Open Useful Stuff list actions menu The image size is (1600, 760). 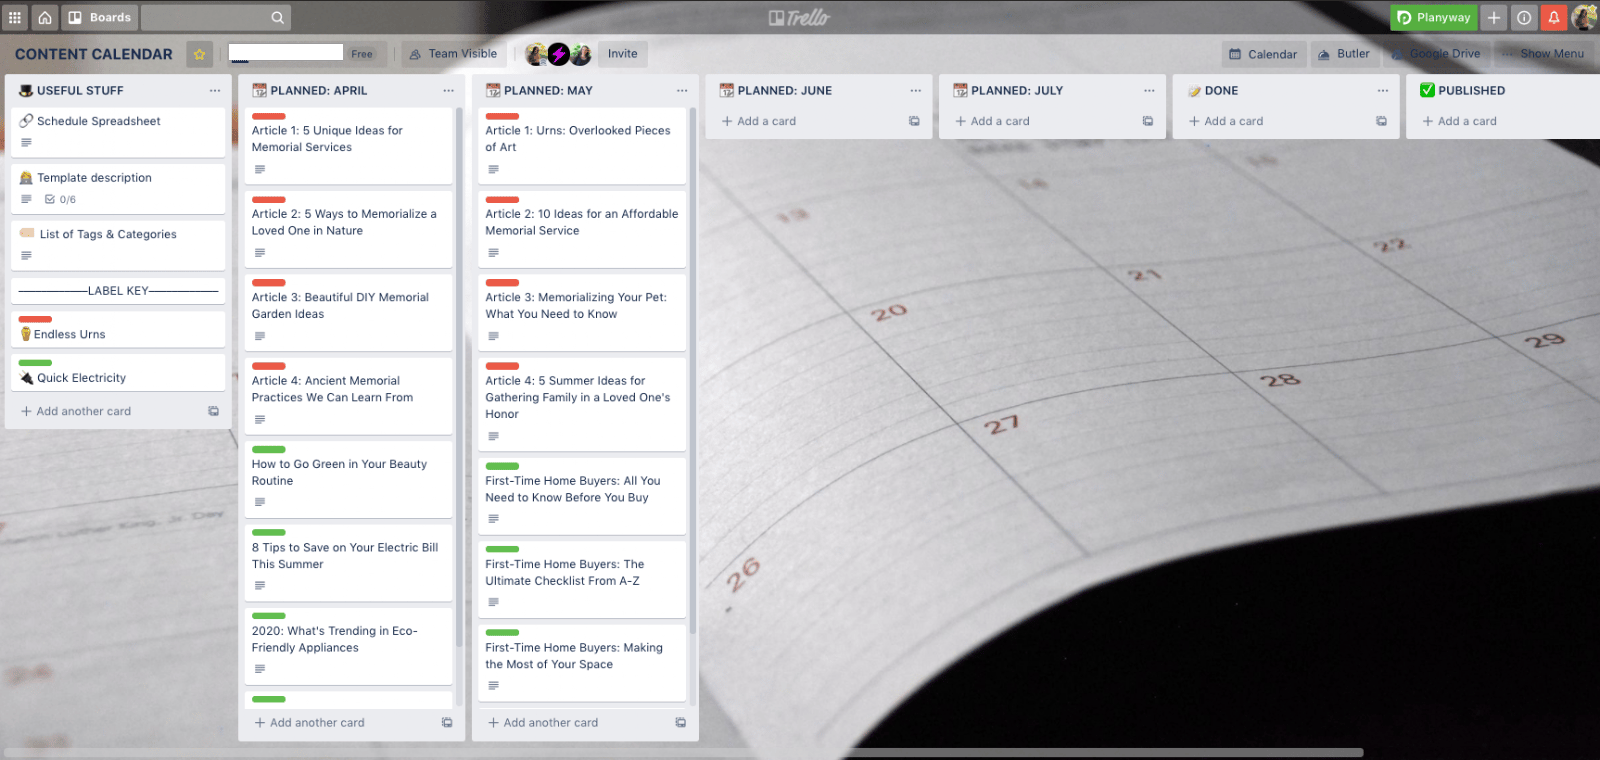pos(215,90)
